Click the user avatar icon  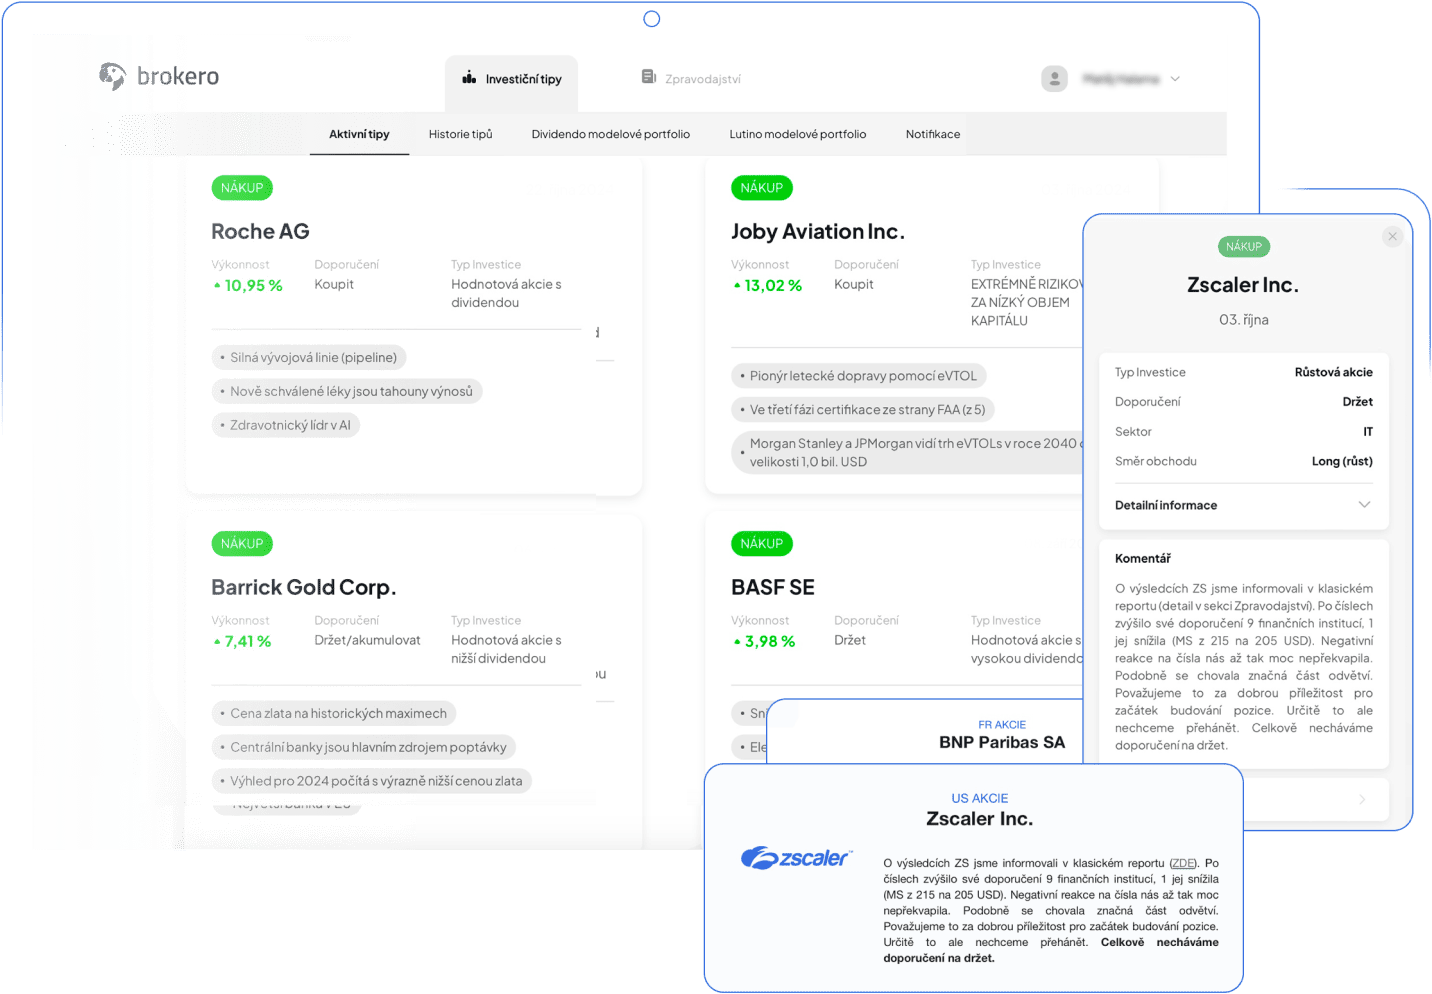pyautogui.click(x=1054, y=79)
